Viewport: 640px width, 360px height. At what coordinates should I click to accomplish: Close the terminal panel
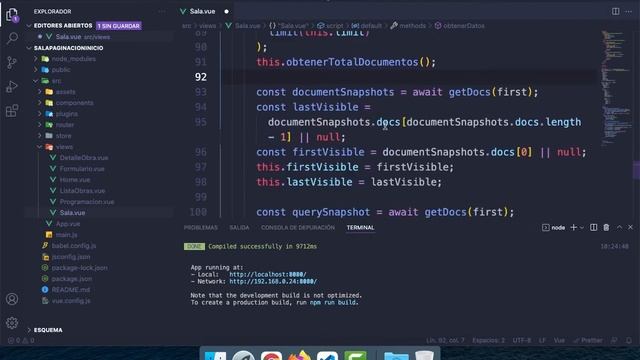[x=630, y=227]
